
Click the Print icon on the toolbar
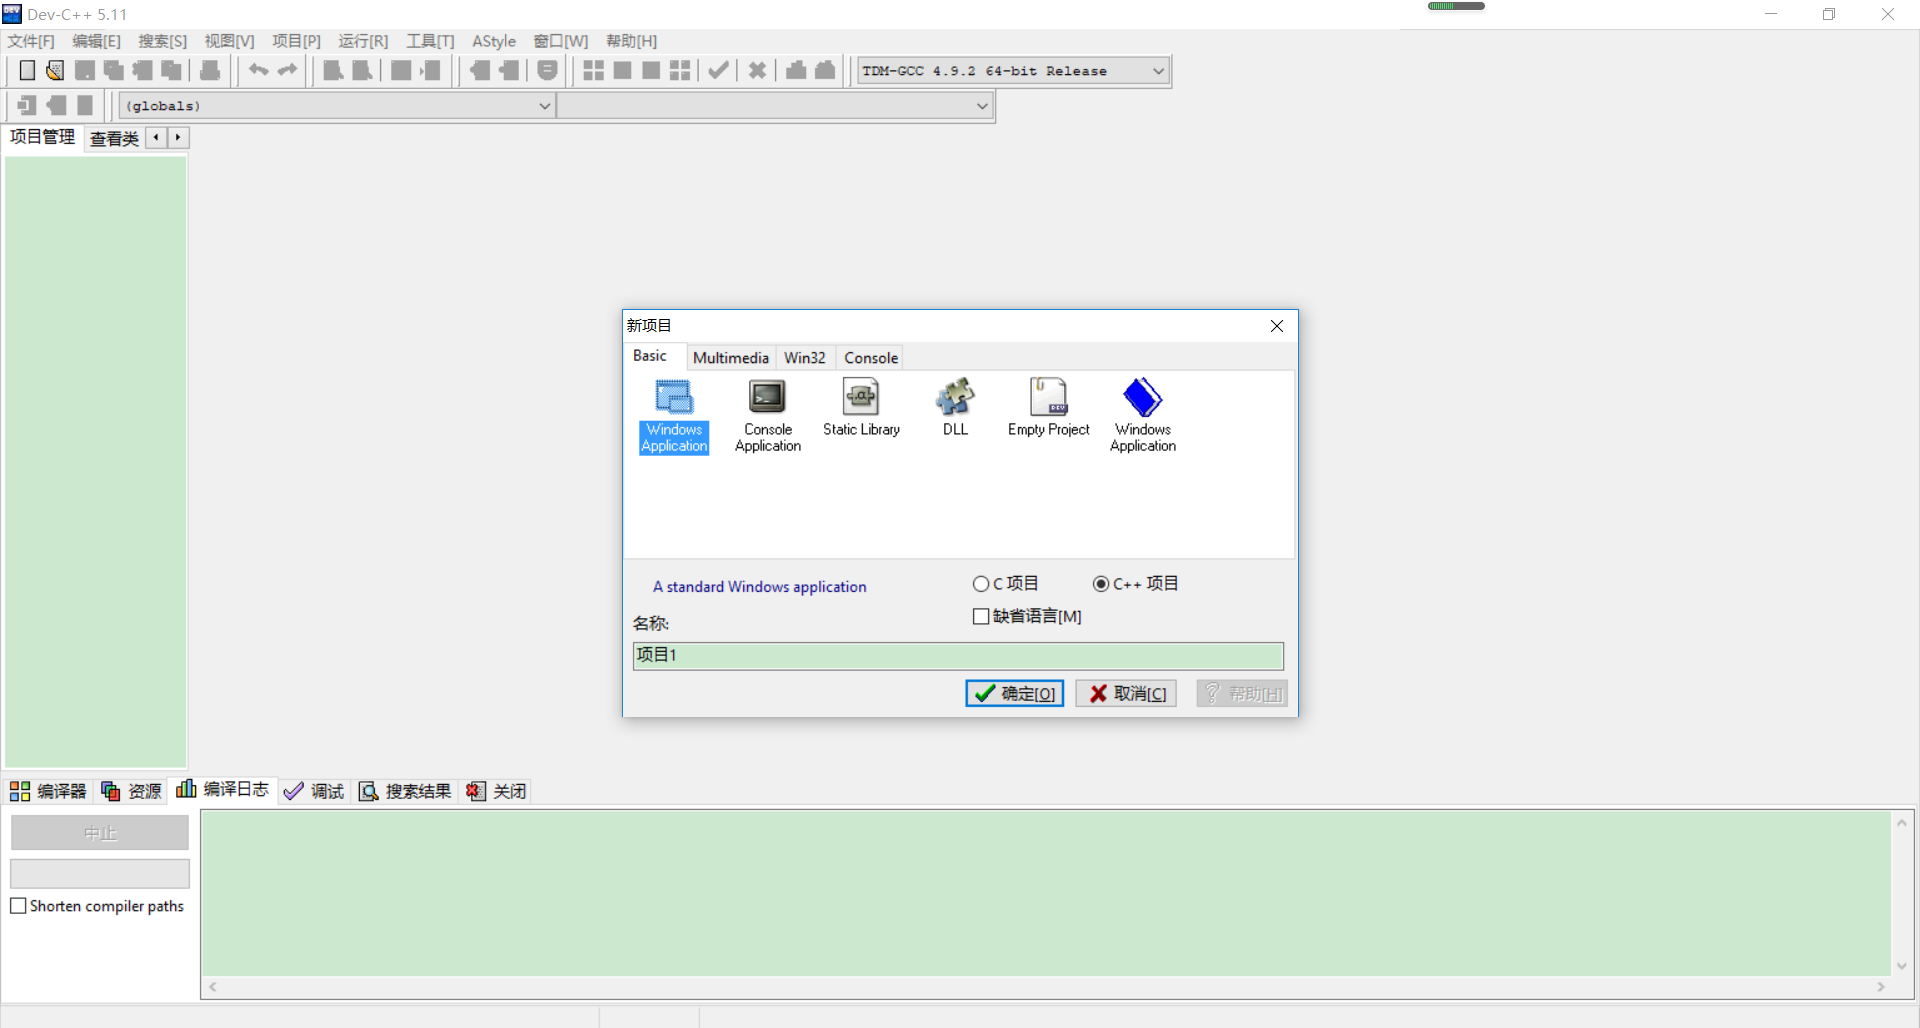click(x=209, y=70)
